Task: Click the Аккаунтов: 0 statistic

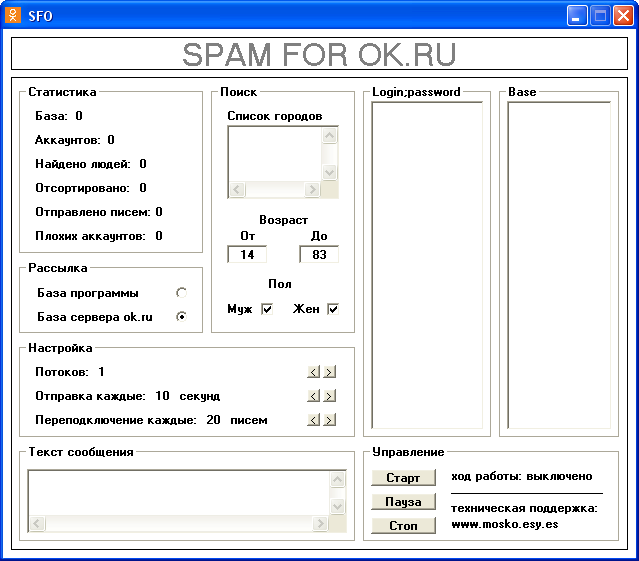Action: tap(75, 140)
